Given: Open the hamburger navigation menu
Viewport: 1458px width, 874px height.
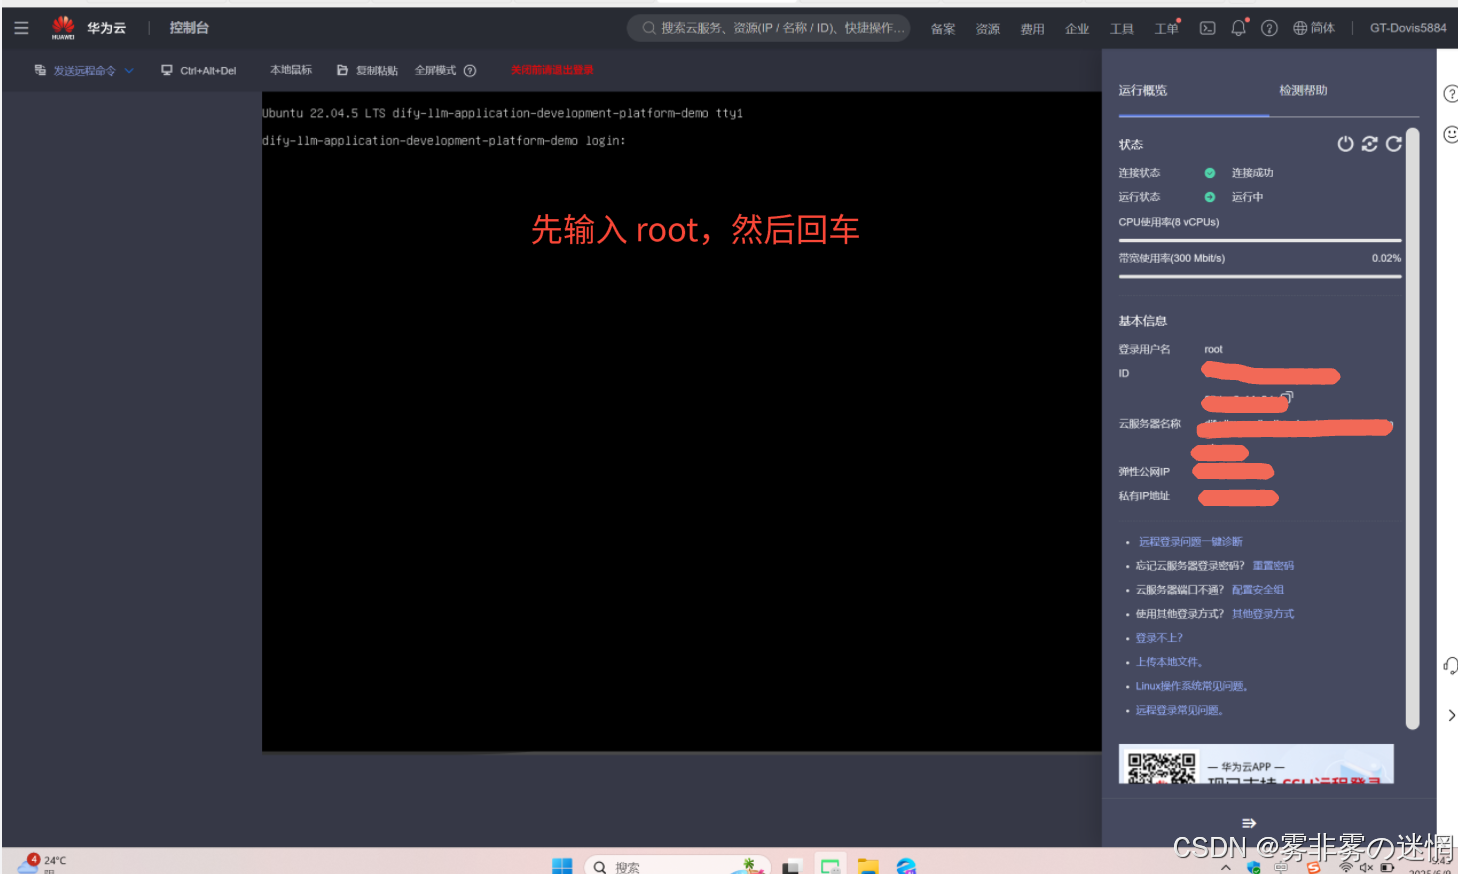Looking at the screenshot, I should [21, 28].
